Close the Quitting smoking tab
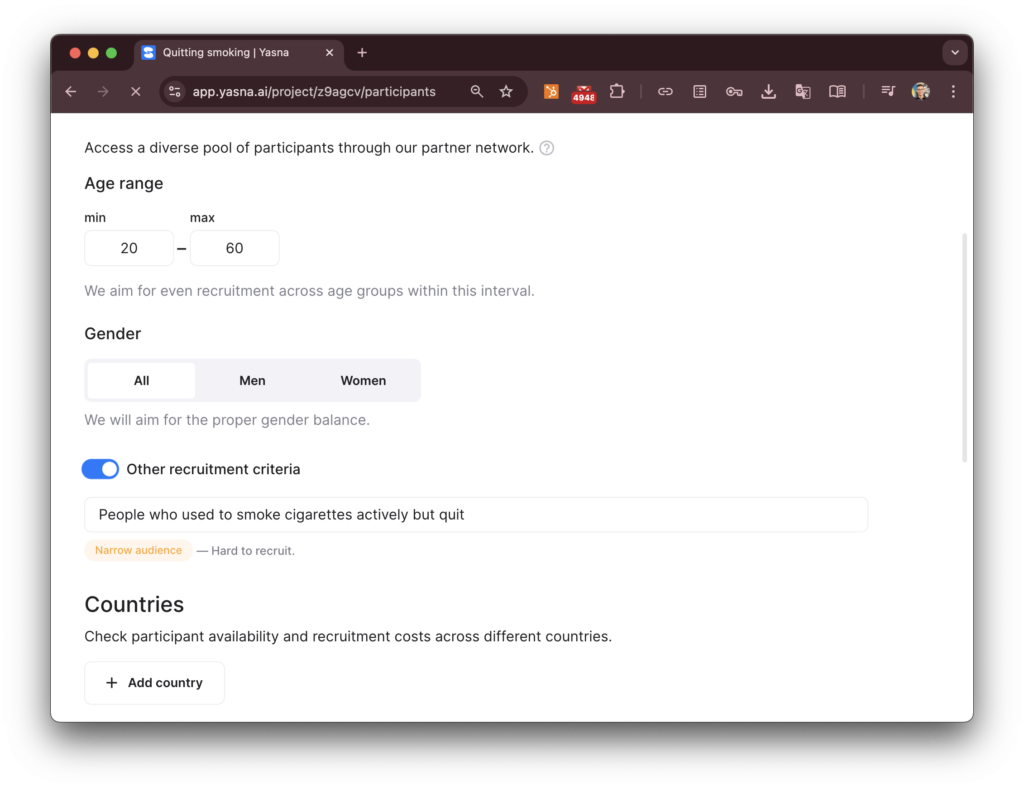The height and width of the screenshot is (789, 1024). pyautogui.click(x=329, y=53)
